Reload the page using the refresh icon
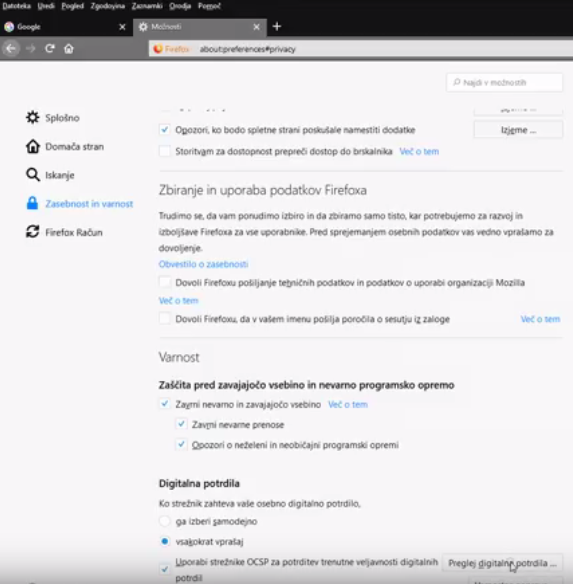Image resolution: width=573 pixels, height=584 pixels. tap(50, 48)
